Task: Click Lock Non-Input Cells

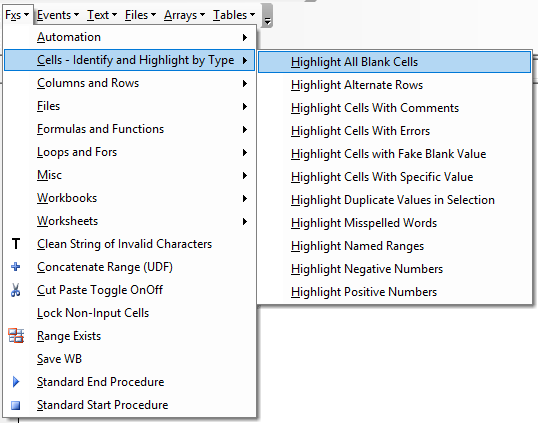Action: [130, 313]
